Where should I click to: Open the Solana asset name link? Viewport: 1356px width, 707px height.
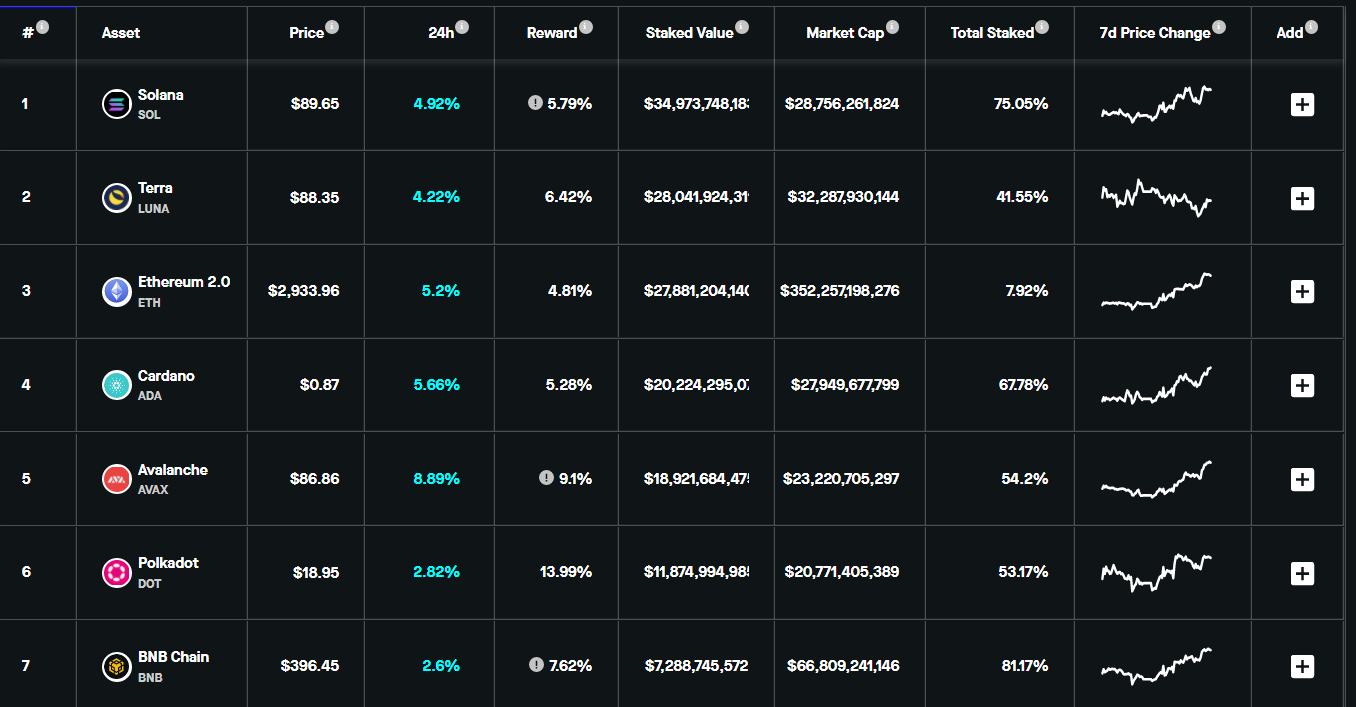(x=161, y=95)
